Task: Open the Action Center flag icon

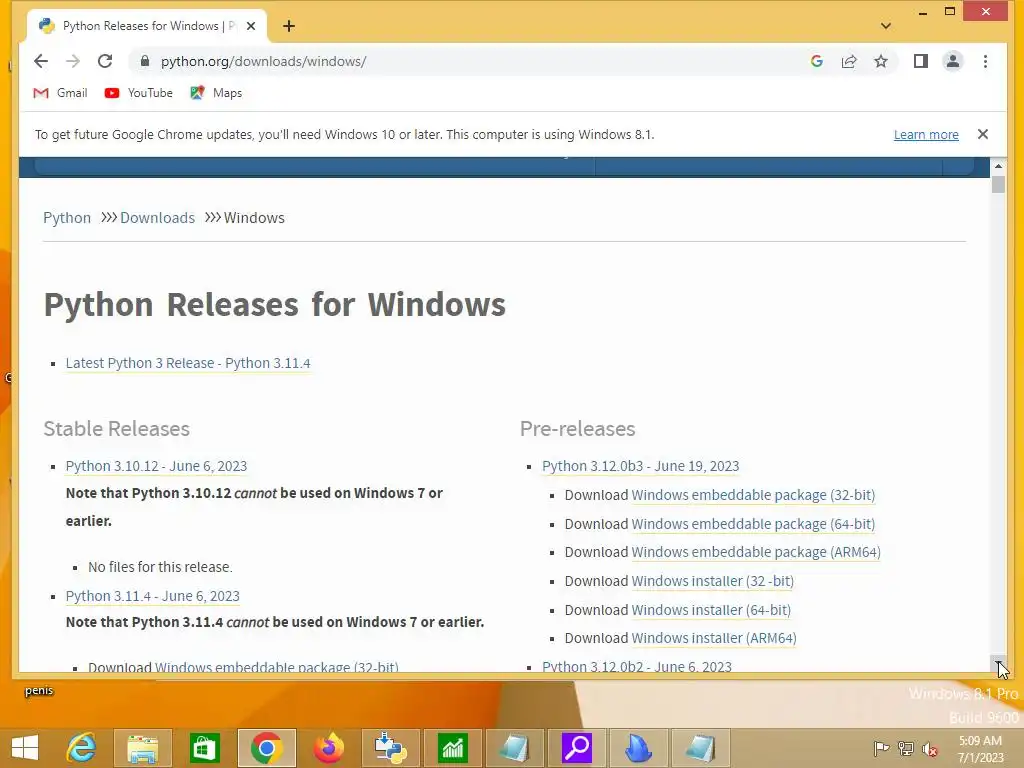Action: point(881,748)
